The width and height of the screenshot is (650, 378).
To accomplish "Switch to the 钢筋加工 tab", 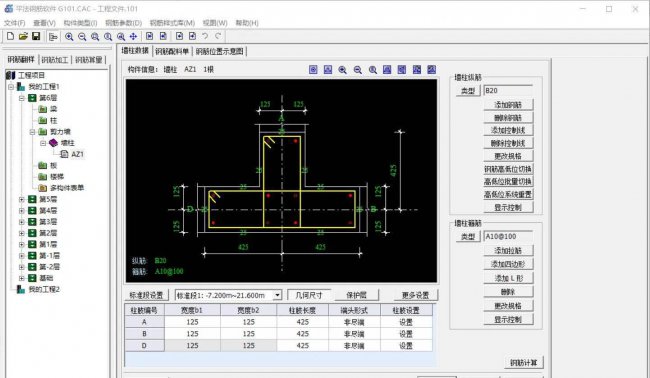I will (x=55, y=60).
